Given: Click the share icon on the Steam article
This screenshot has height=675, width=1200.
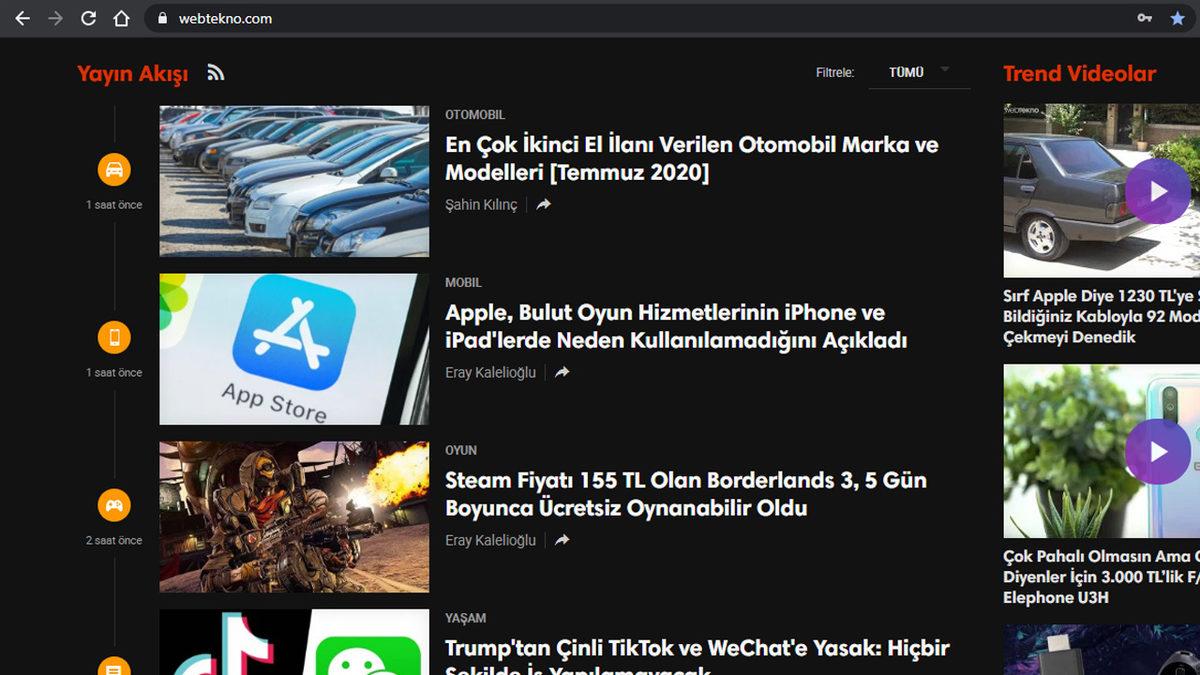Looking at the screenshot, I should 561,540.
